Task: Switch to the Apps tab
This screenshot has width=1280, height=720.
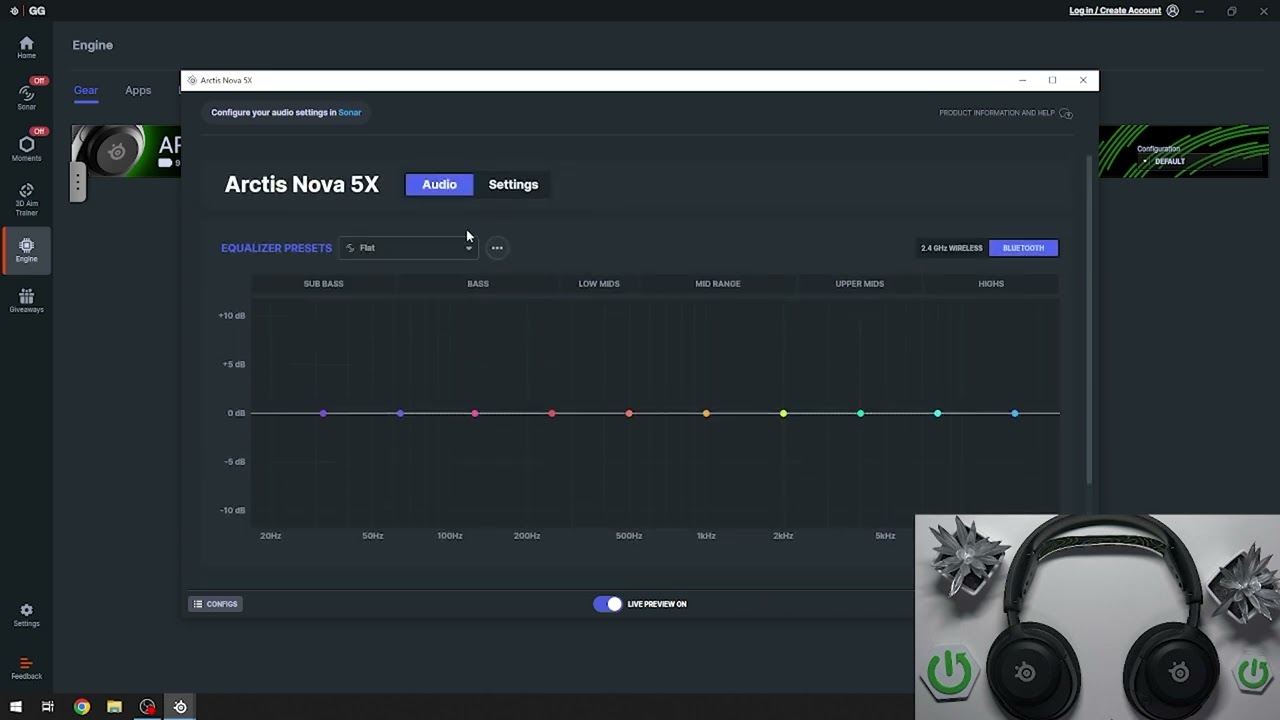Action: click(138, 90)
